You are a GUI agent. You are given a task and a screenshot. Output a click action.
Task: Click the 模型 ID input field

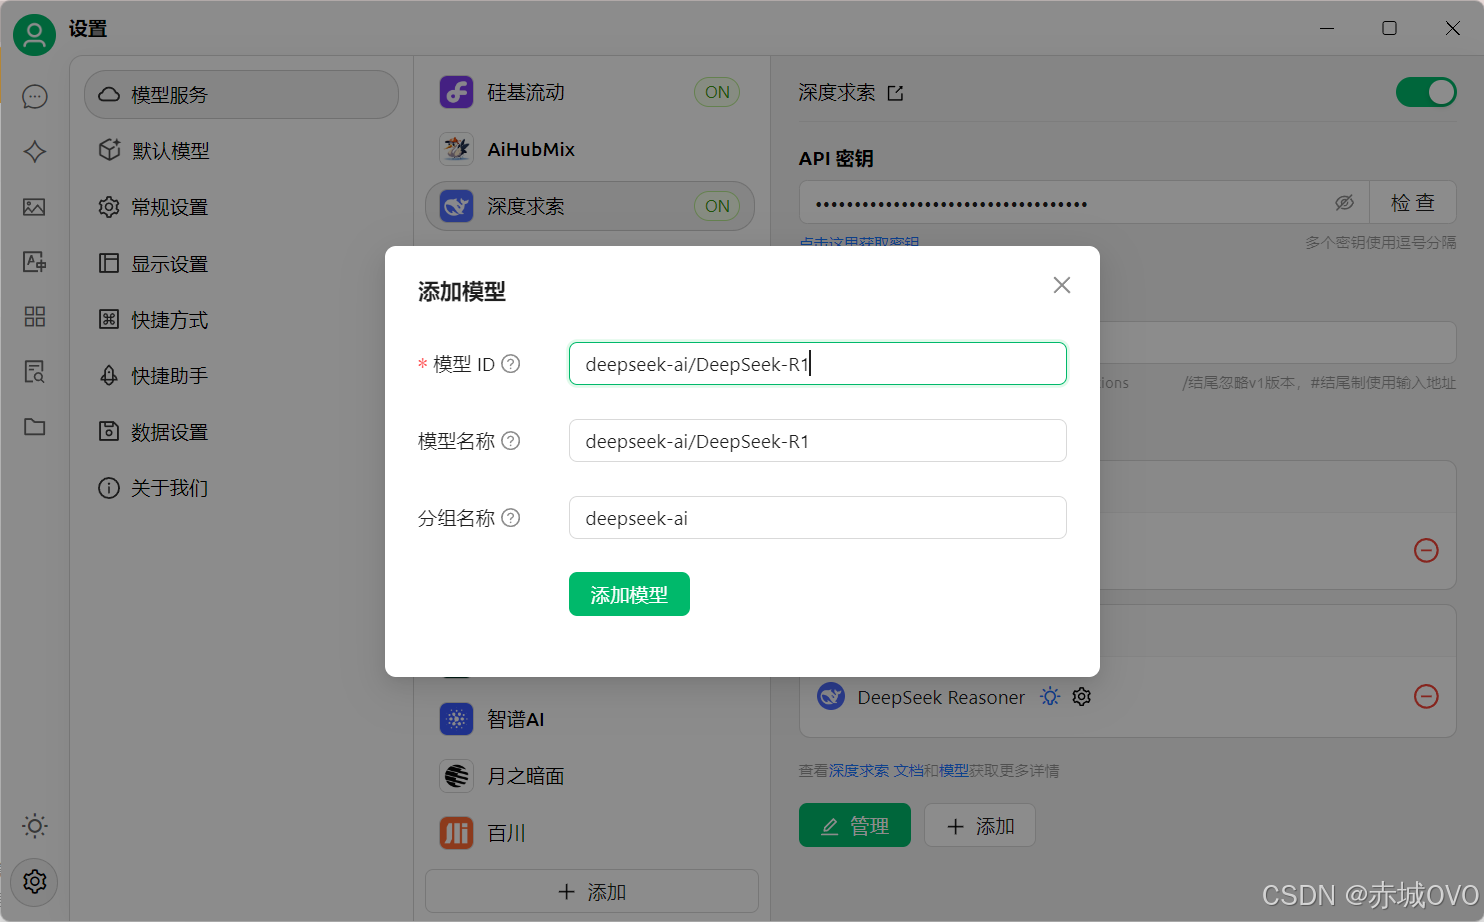point(818,364)
